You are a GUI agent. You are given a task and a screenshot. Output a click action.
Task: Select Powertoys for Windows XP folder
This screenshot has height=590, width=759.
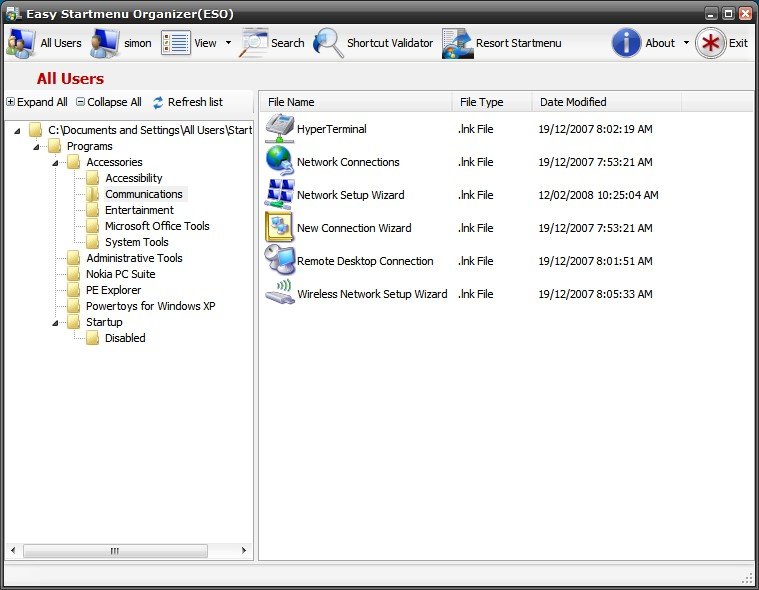point(151,306)
